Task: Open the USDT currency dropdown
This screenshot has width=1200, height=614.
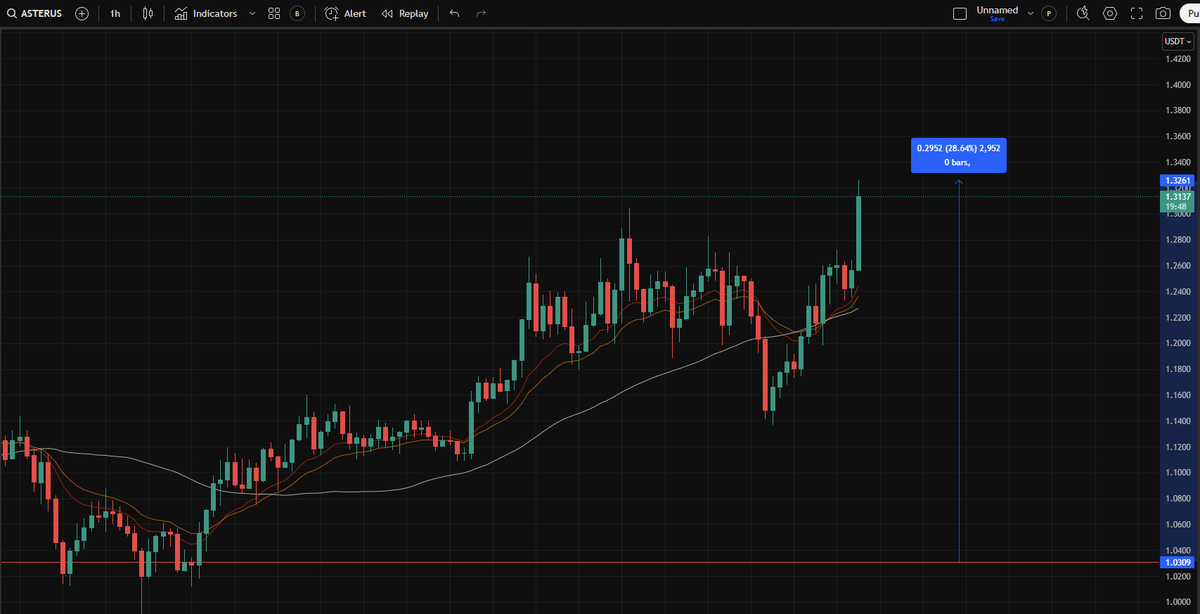Action: click(1176, 41)
